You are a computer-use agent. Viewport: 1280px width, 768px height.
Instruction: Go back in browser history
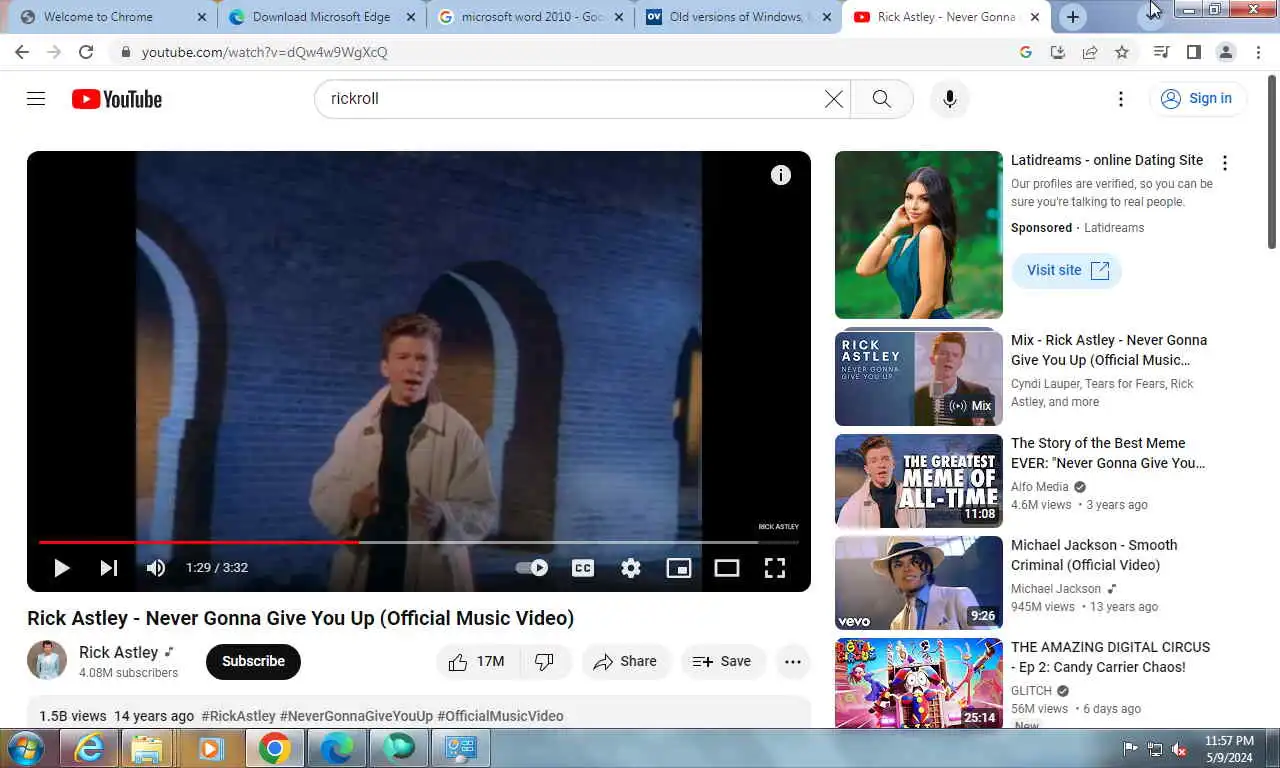pyautogui.click(x=22, y=52)
